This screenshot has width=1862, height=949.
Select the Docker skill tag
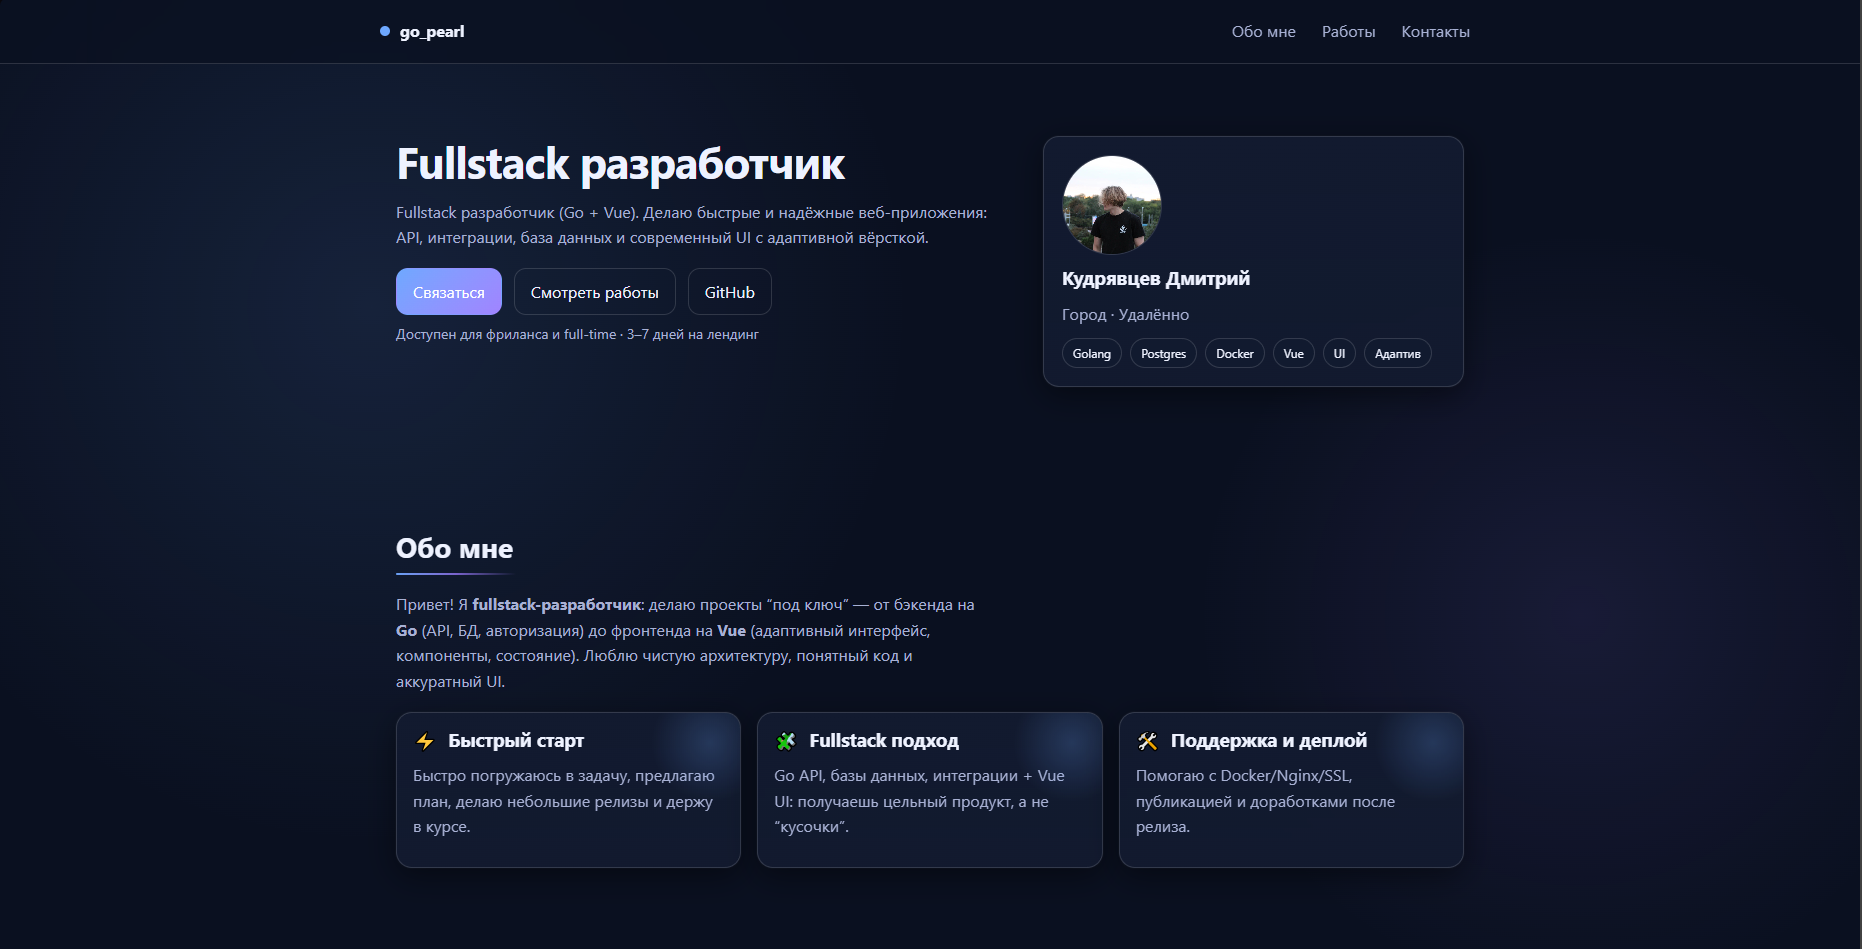[1235, 354]
